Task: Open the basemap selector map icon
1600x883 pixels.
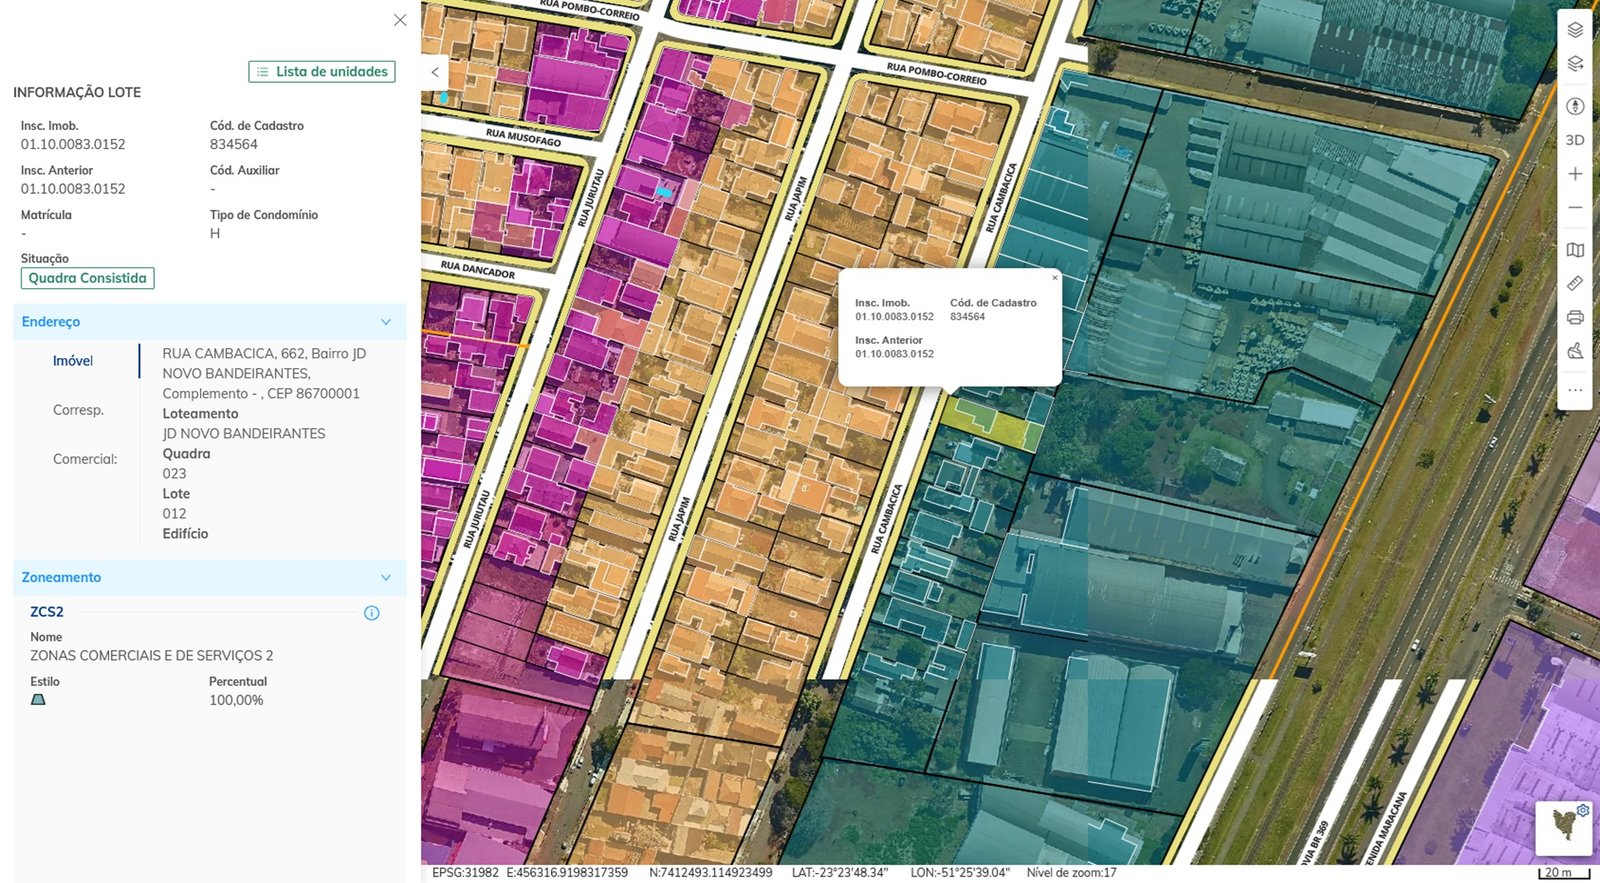Action: [x=1575, y=250]
